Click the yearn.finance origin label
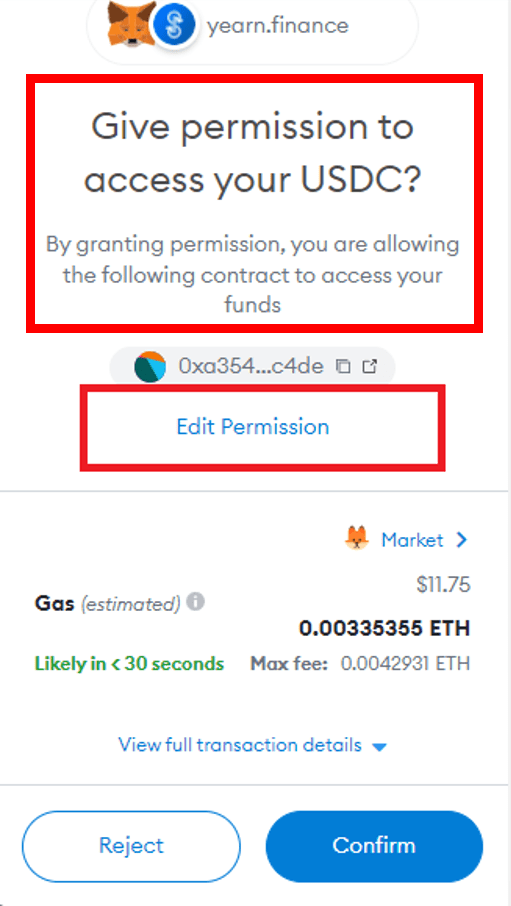 (x=278, y=26)
